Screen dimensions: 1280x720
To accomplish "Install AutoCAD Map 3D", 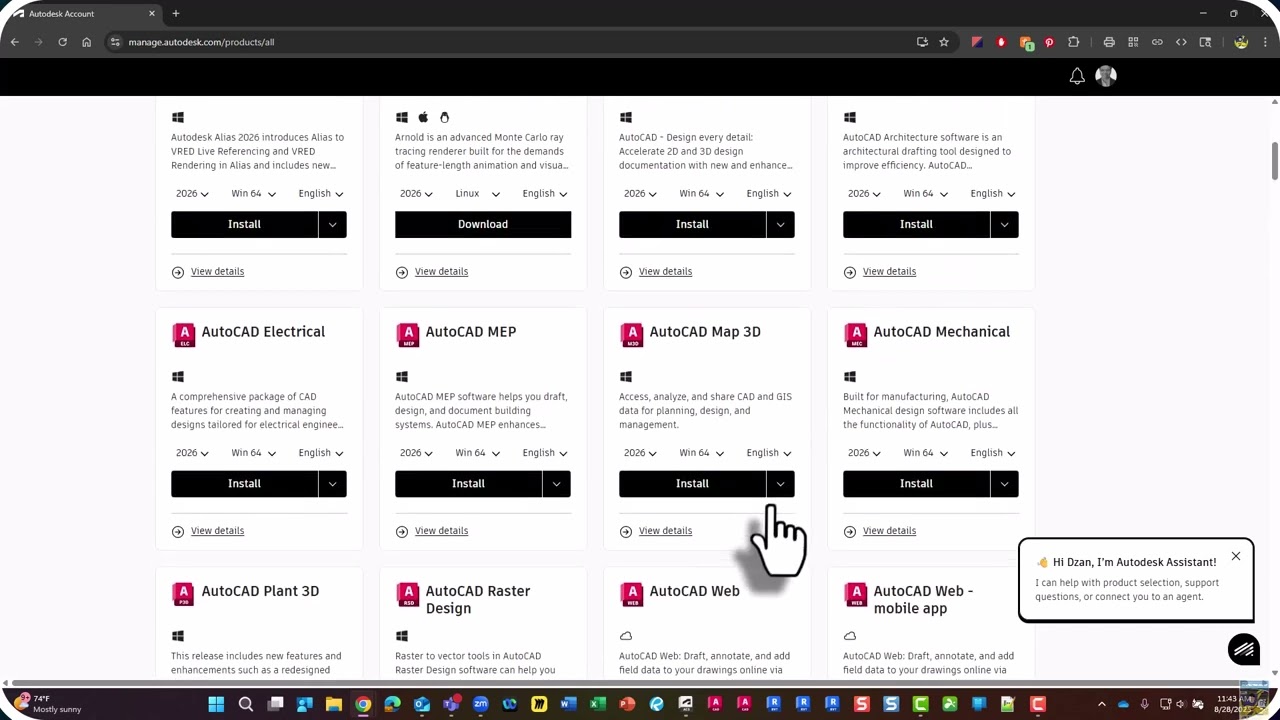I will (x=692, y=484).
